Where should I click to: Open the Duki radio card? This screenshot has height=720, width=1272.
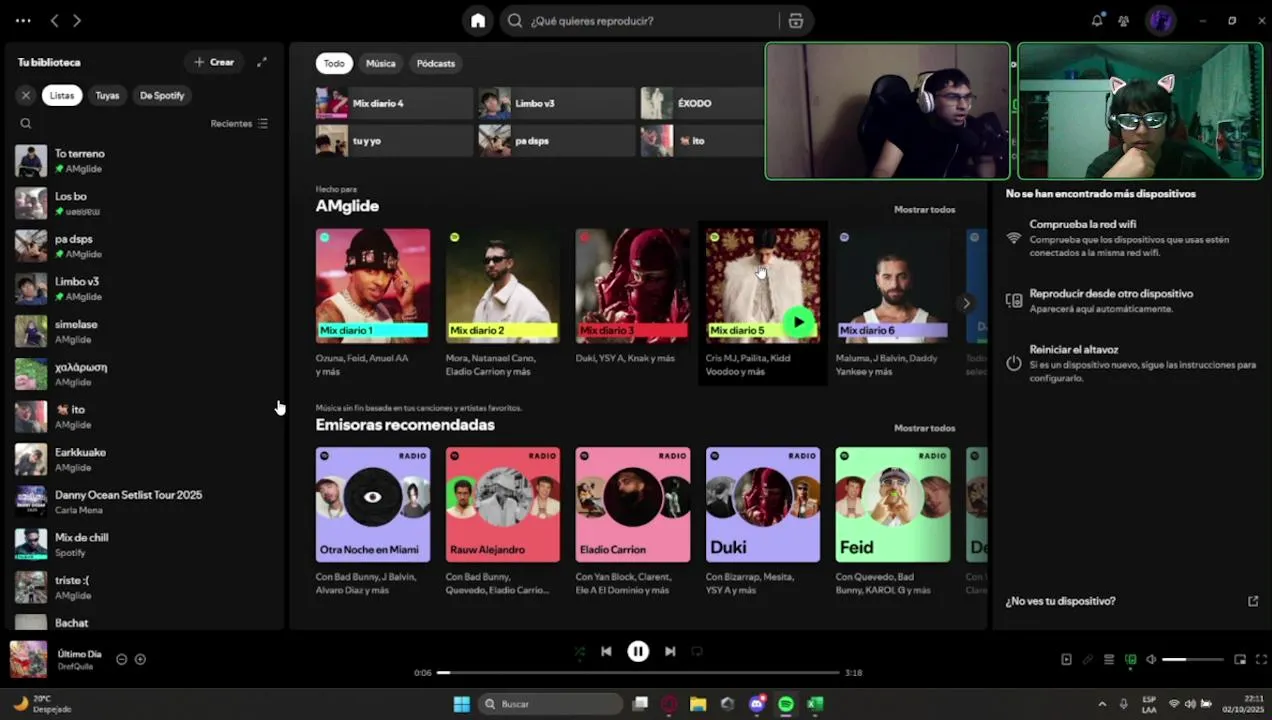[762, 504]
